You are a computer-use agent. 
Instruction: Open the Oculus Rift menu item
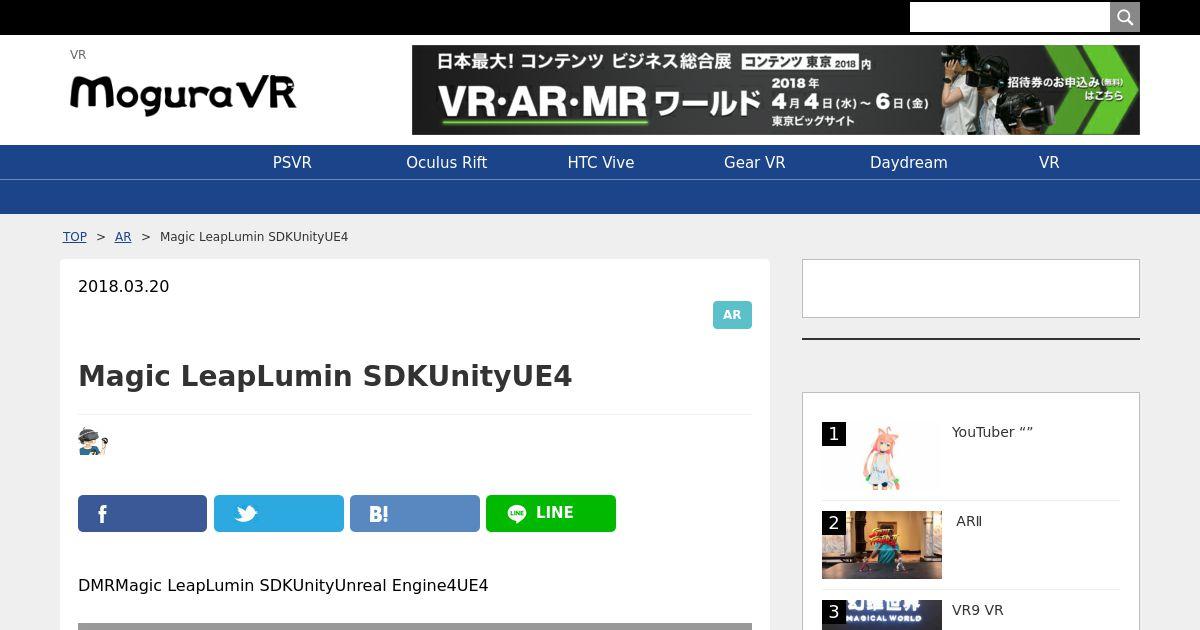(x=446, y=163)
